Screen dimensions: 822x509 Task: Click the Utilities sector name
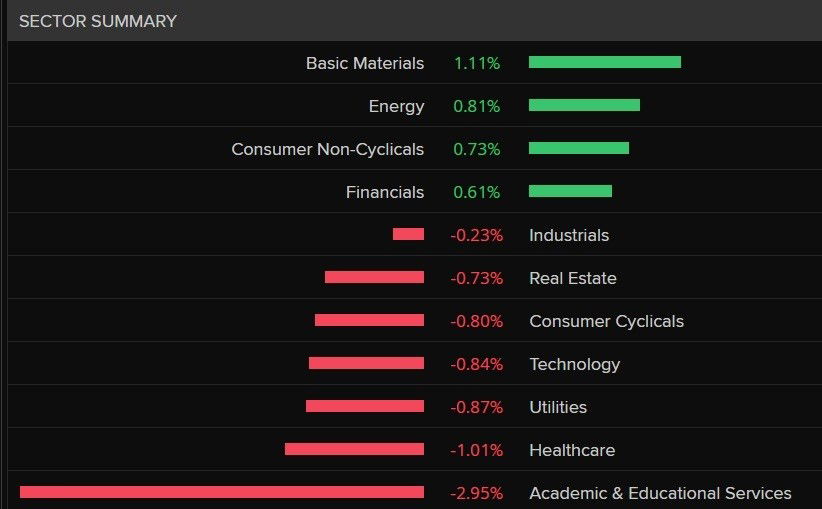coord(557,407)
